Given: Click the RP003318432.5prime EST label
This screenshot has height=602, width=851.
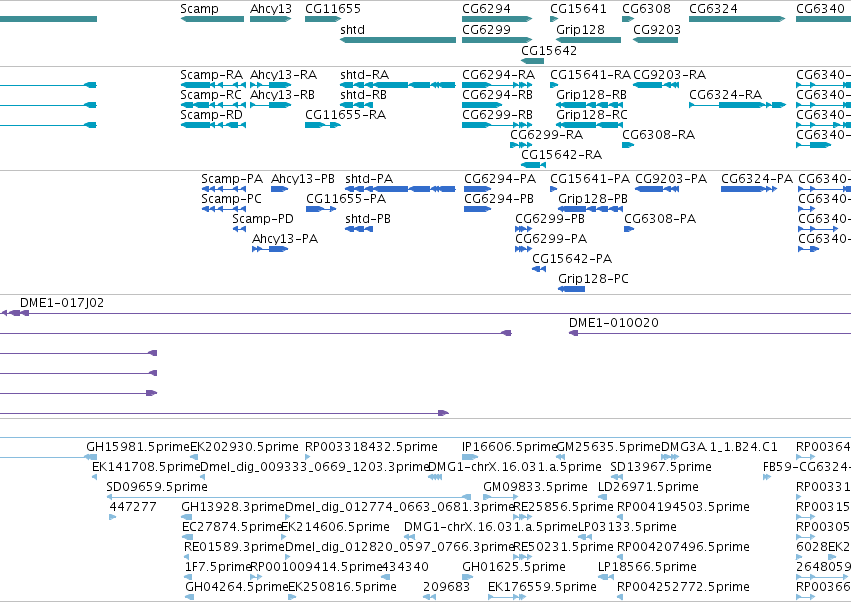Looking at the screenshot, I should point(371,447).
